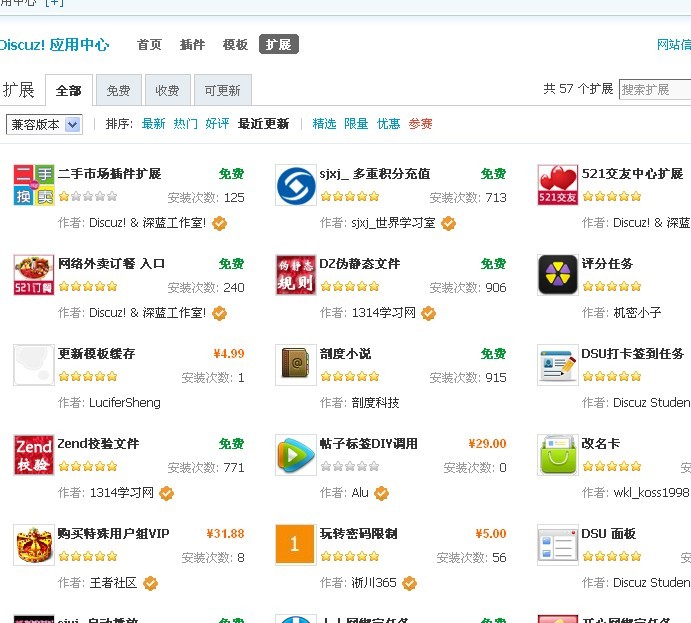Sort extensions by 最近更新

[x=264, y=124]
